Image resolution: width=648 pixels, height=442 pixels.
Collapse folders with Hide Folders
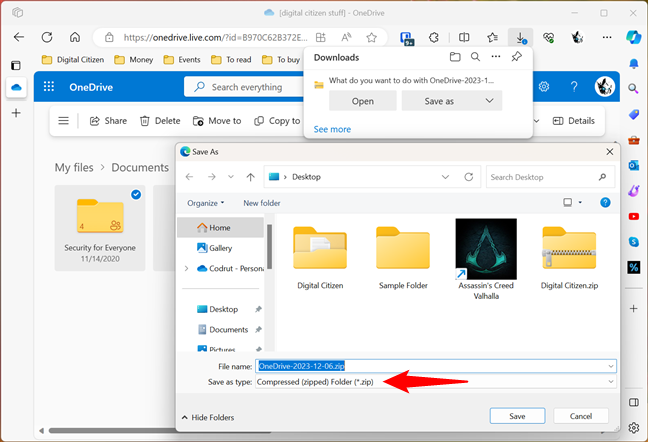[208, 418]
